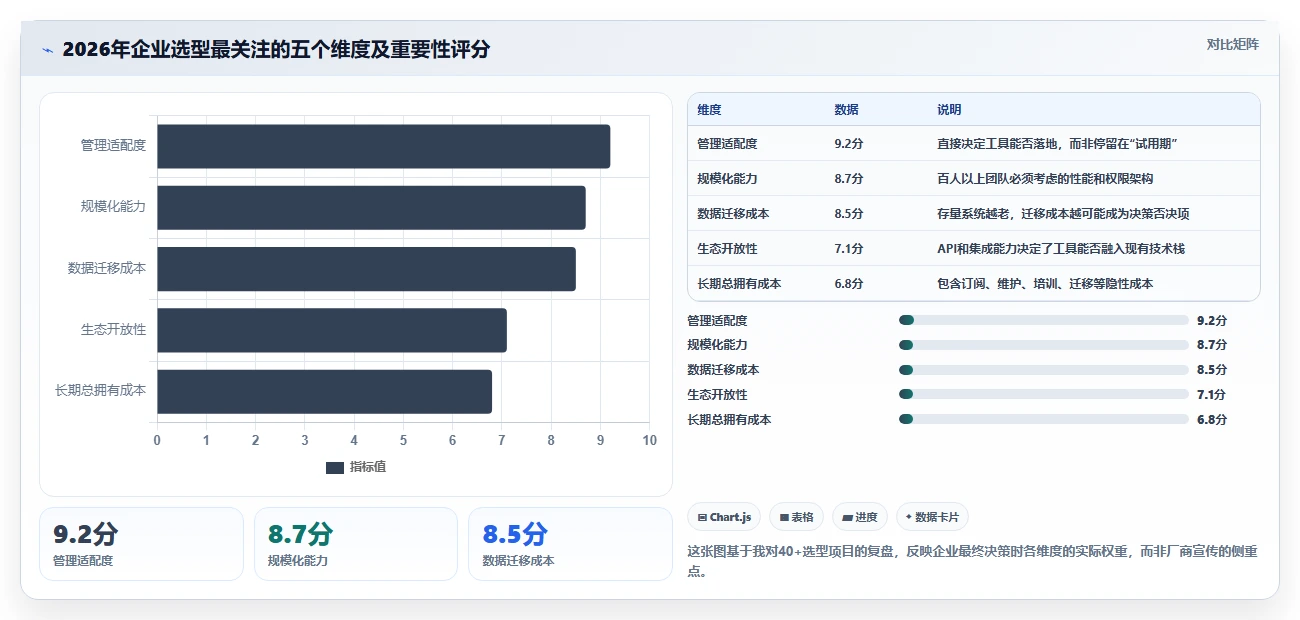Click the 6.8分 cell in the table

[848, 284]
